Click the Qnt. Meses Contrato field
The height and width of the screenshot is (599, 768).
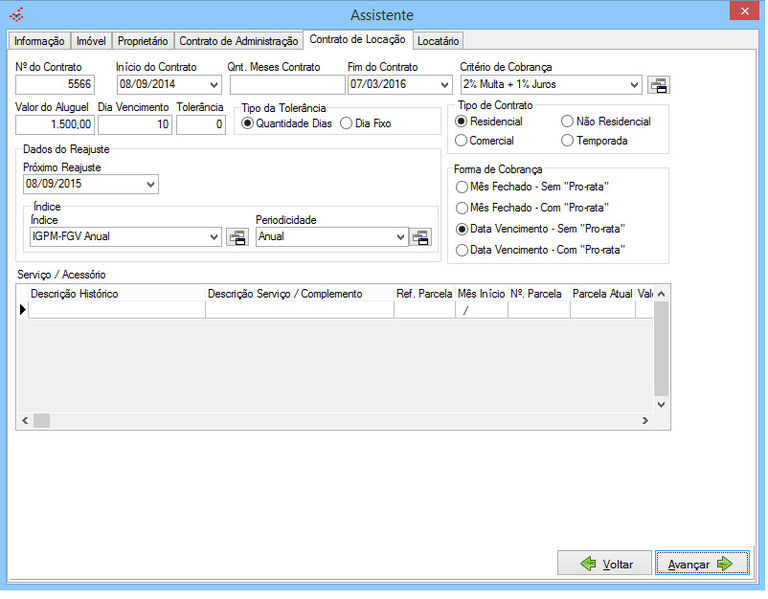284,85
